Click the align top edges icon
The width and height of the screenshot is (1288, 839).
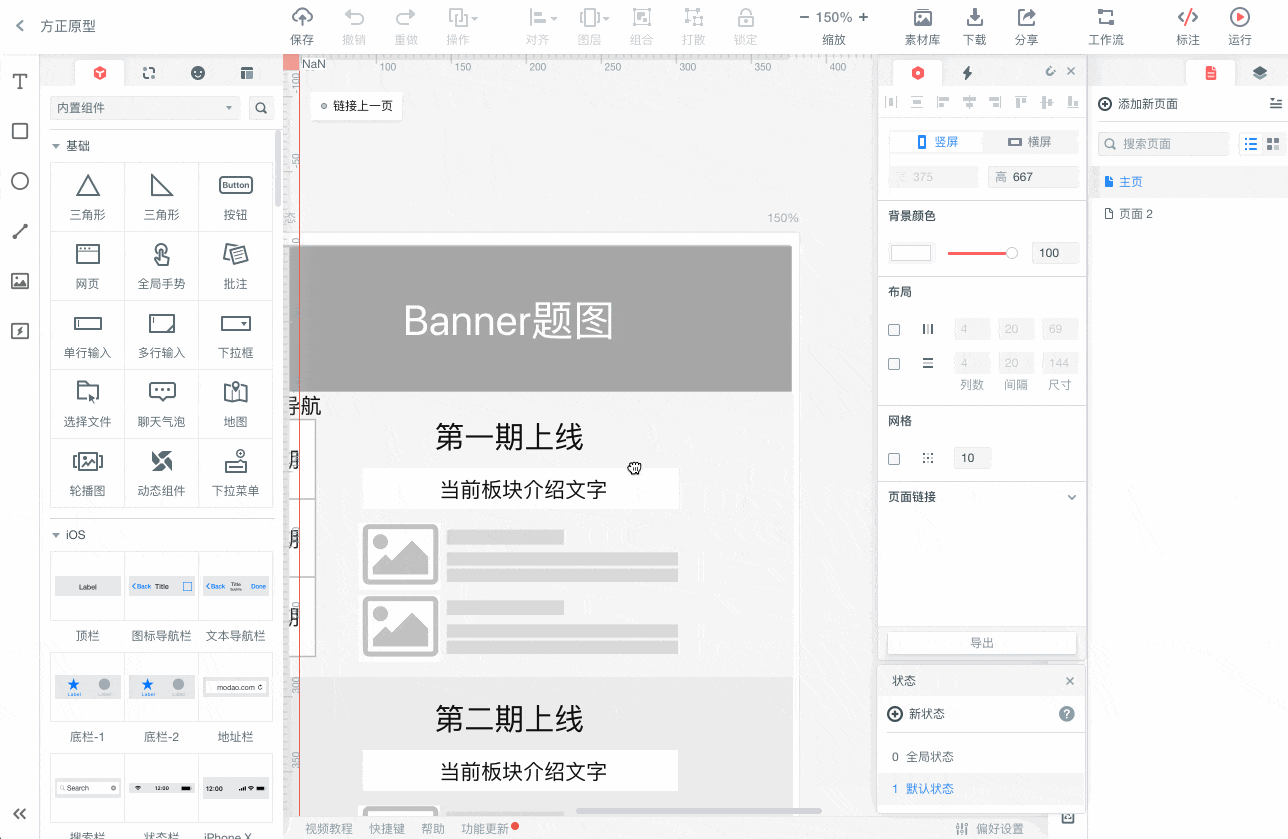(x=1020, y=102)
